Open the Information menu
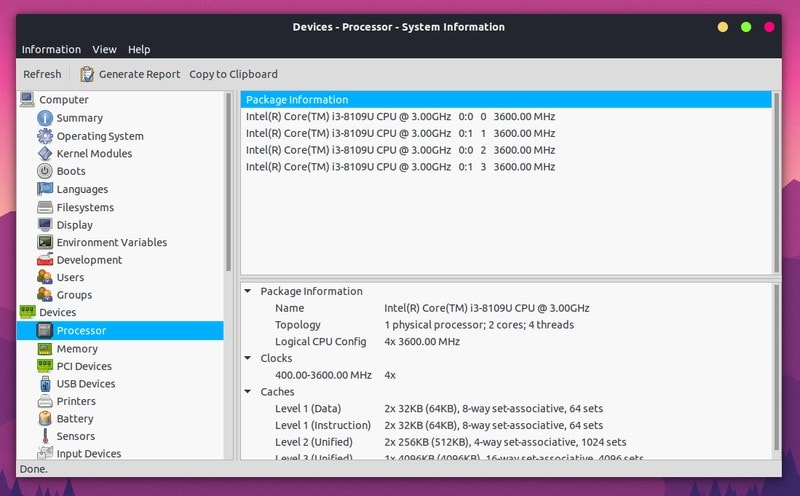This screenshot has width=800, height=496. tap(51, 49)
